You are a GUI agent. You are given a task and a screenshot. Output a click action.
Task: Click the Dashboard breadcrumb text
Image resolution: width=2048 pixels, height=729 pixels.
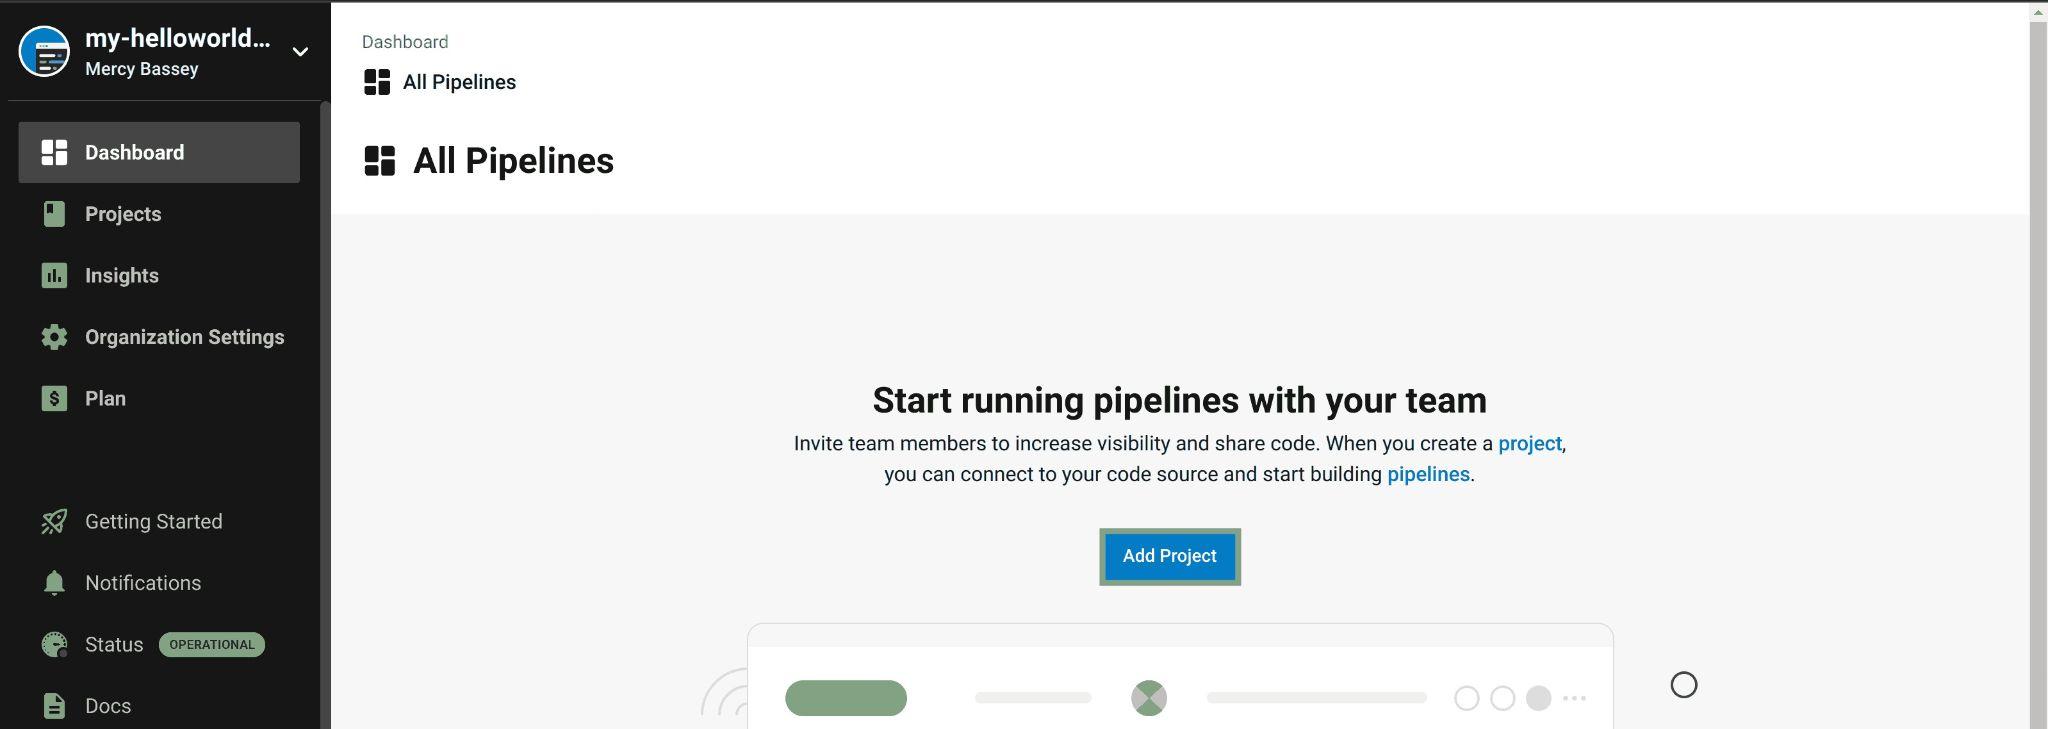405,42
